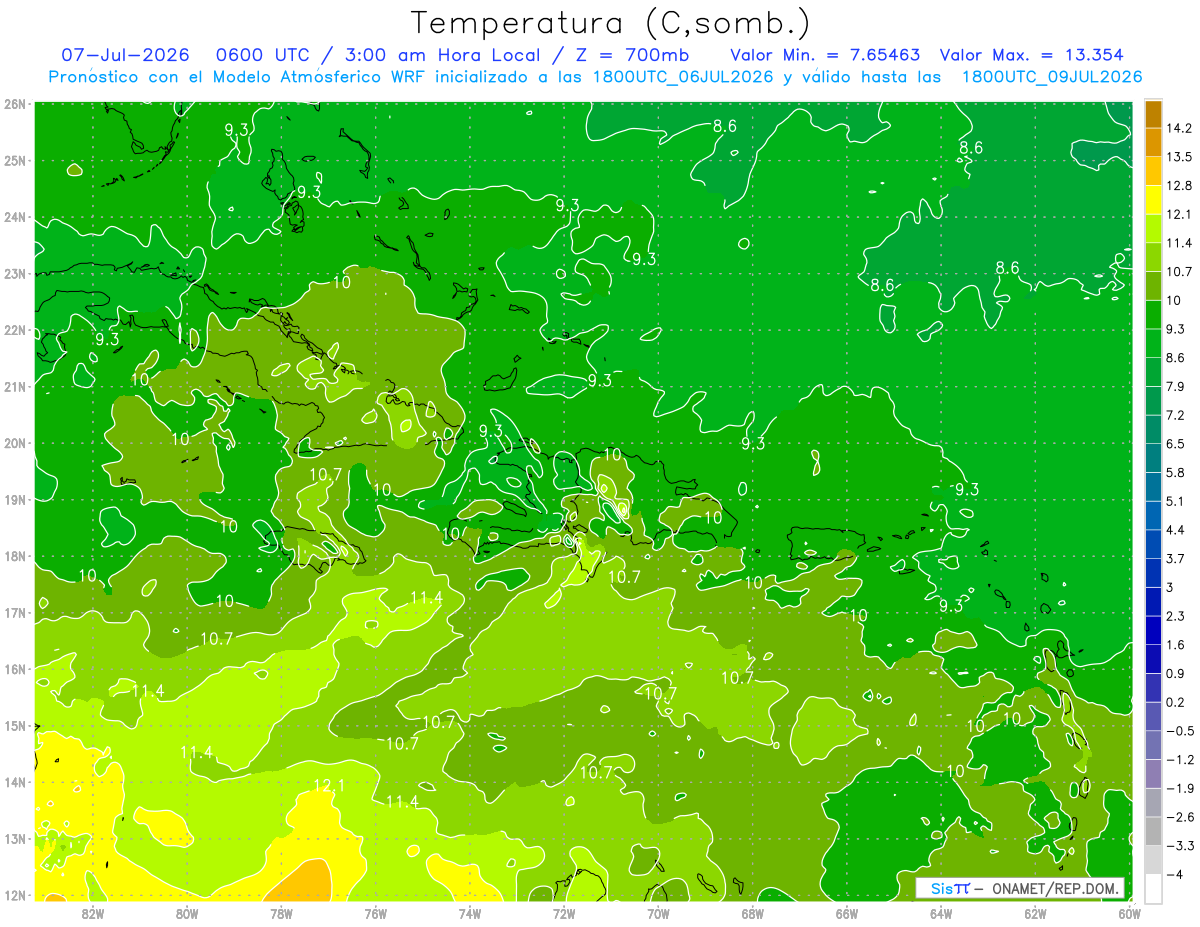Image resolution: width=1200 pixels, height=927 pixels.
Task: Click the '16N' latitude label
Action: [x=14, y=669]
